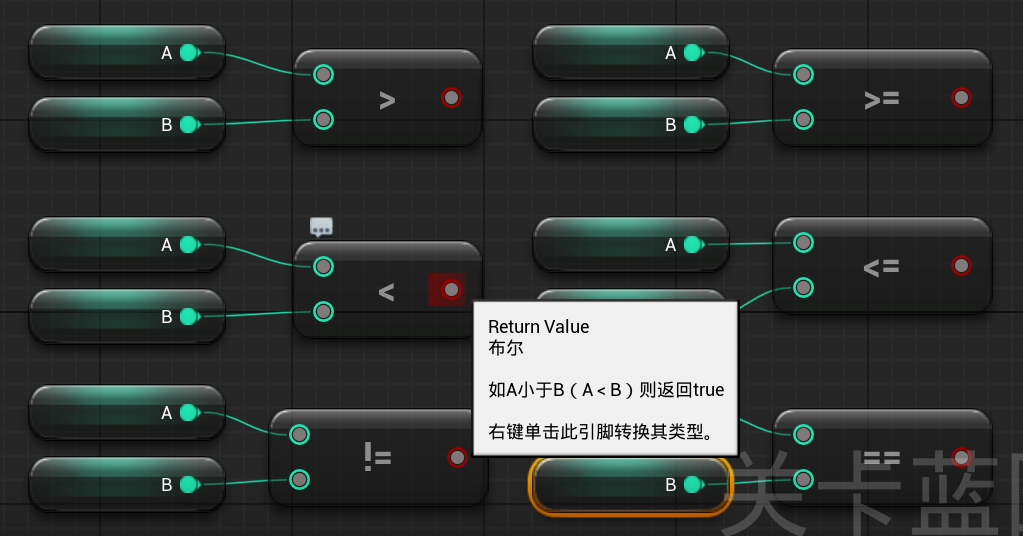Select variable A node wired to the < node
Screen dimensions: 1023x536
[x=100, y=244]
